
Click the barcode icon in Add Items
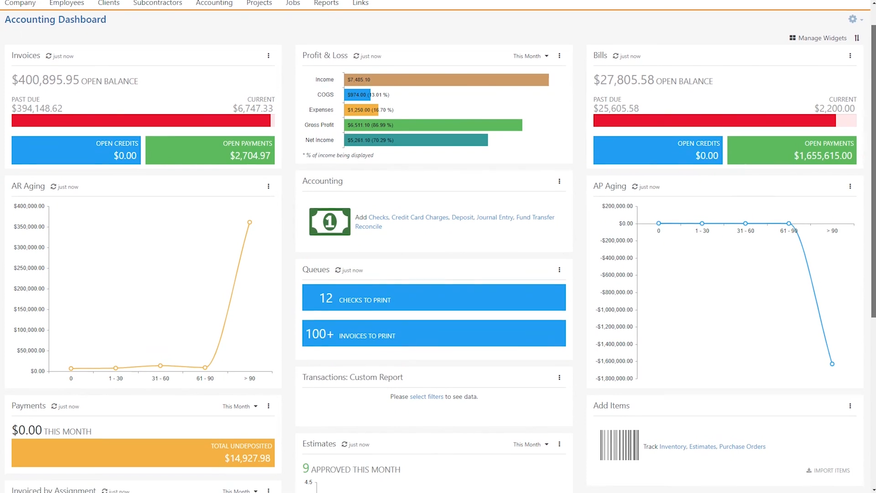[618, 446]
